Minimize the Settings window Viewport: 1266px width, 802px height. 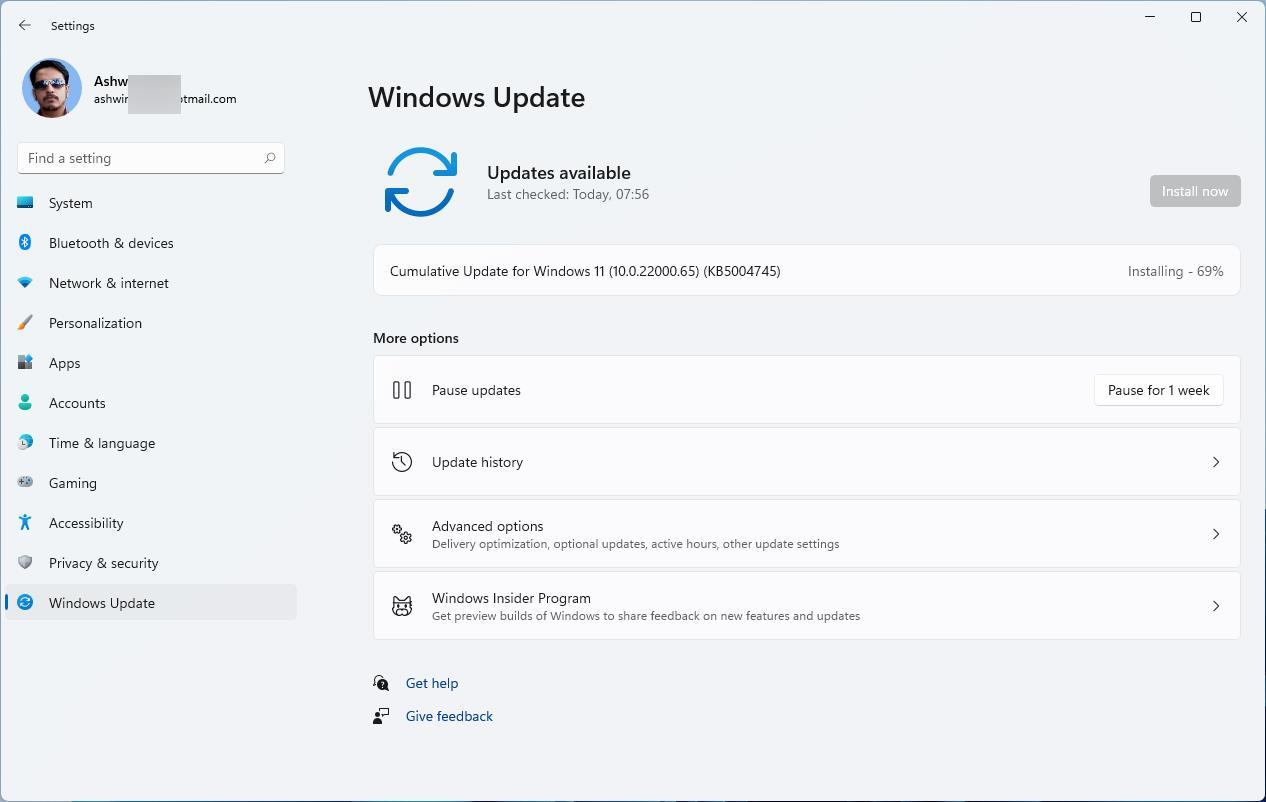[x=1150, y=17]
